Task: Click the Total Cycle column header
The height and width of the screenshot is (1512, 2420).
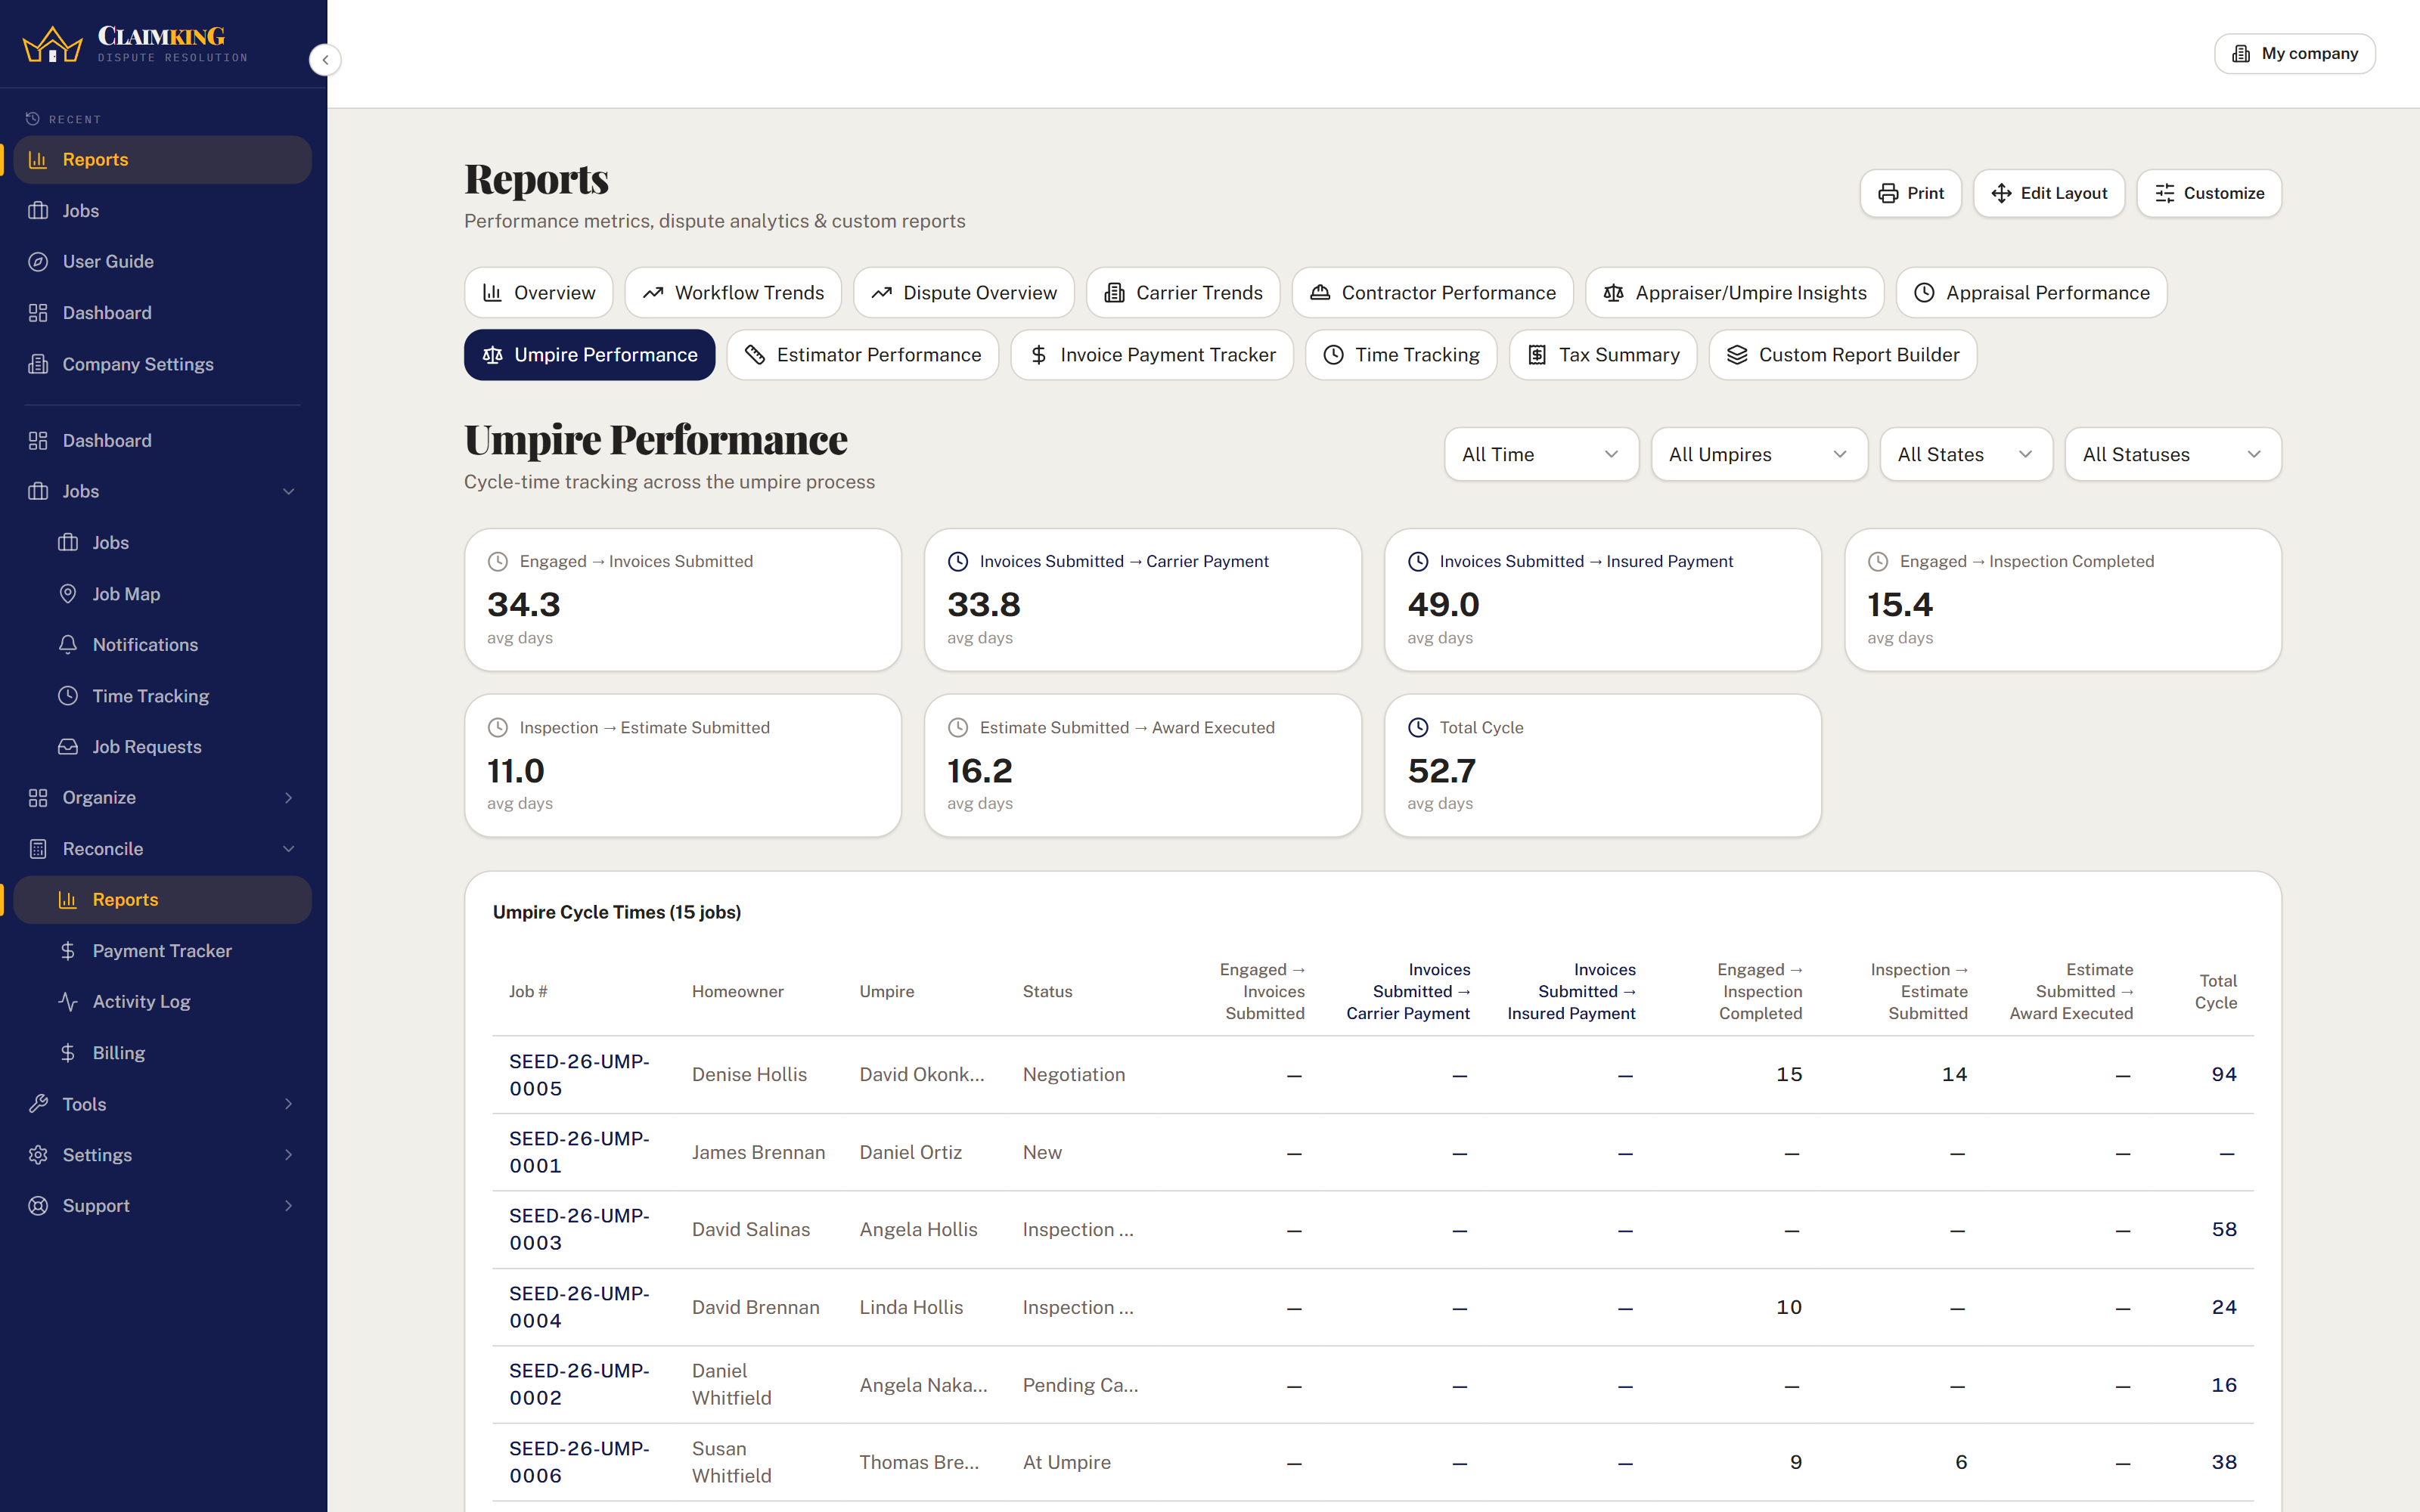Action: click(2216, 992)
